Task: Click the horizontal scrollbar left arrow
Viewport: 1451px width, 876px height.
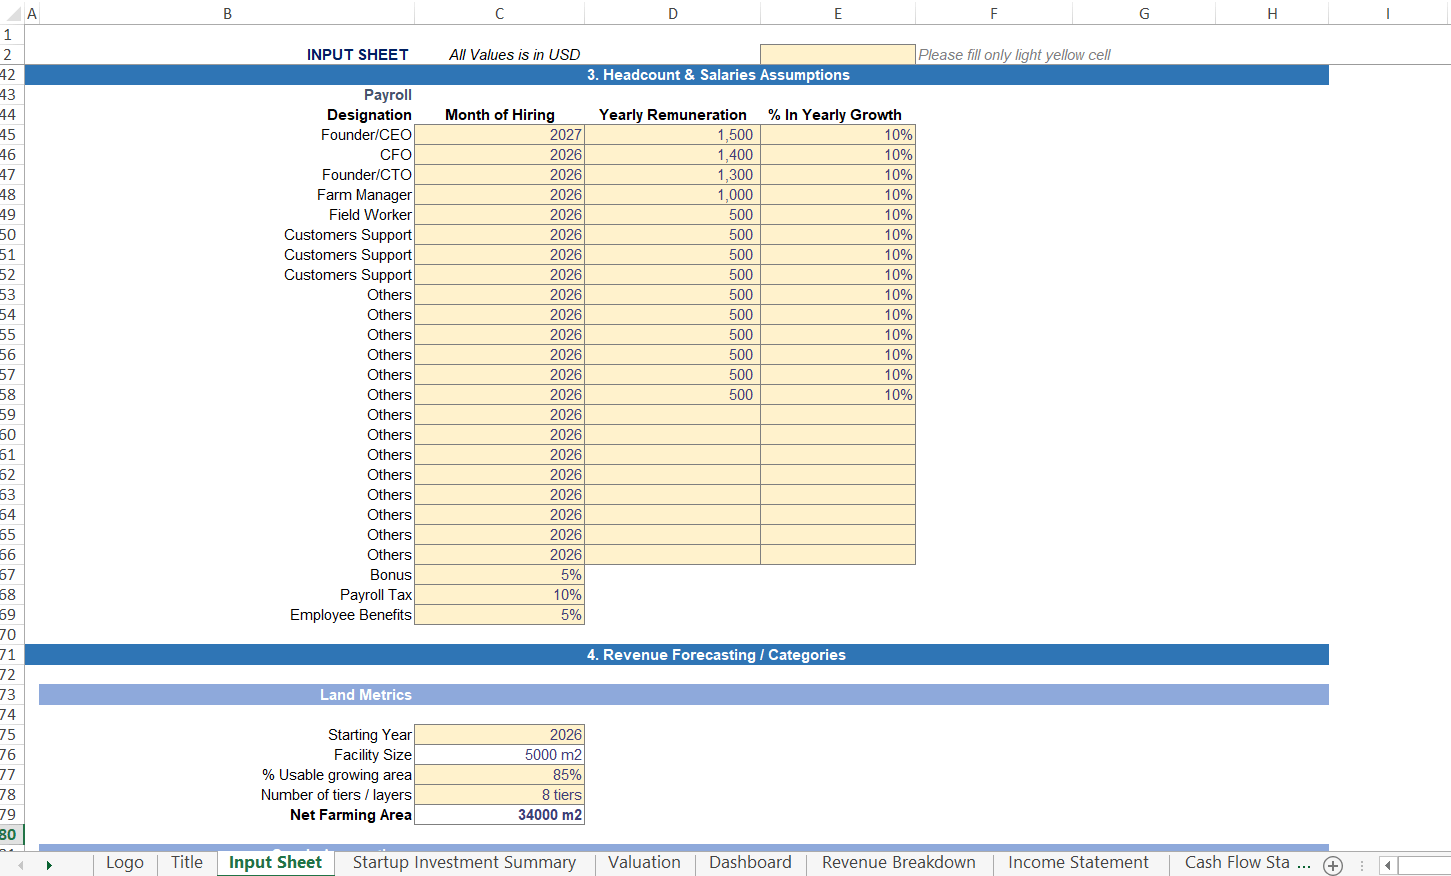Action: coord(1387,865)
